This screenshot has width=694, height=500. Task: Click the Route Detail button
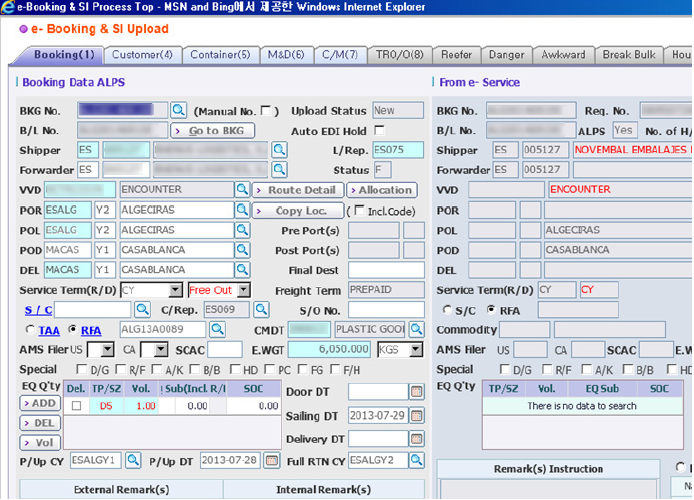click(298, 190)
